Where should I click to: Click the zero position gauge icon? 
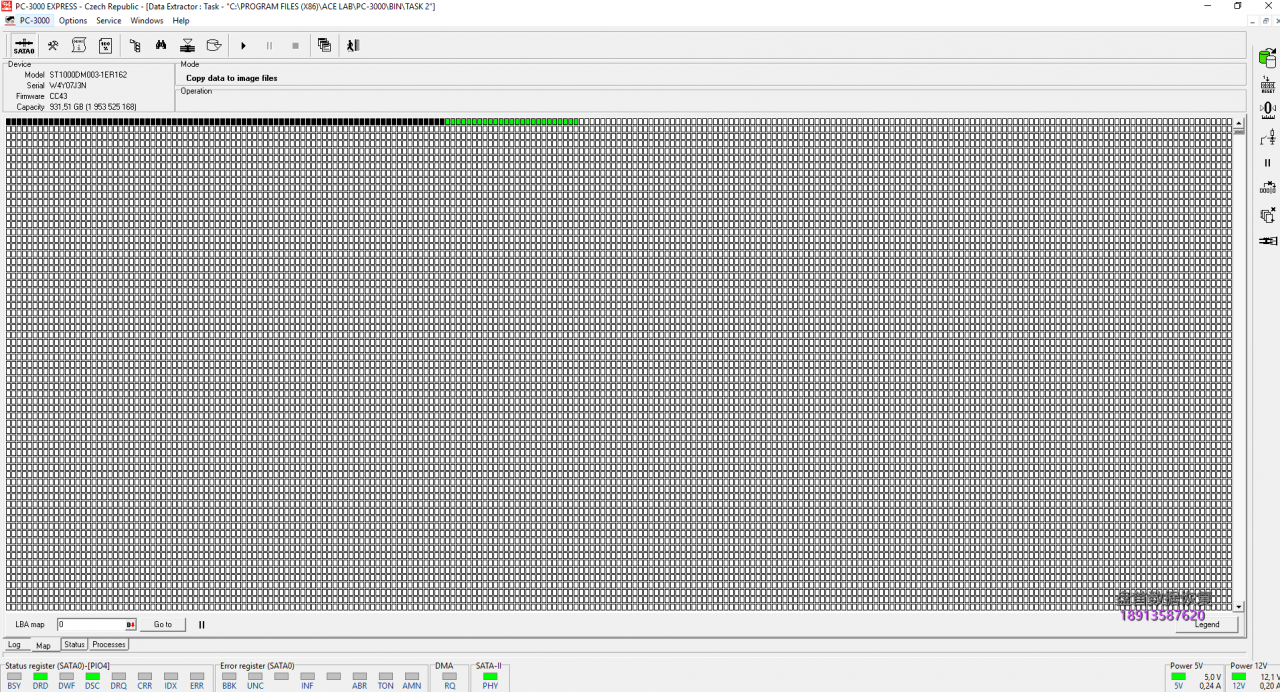tap(1267, 109)
